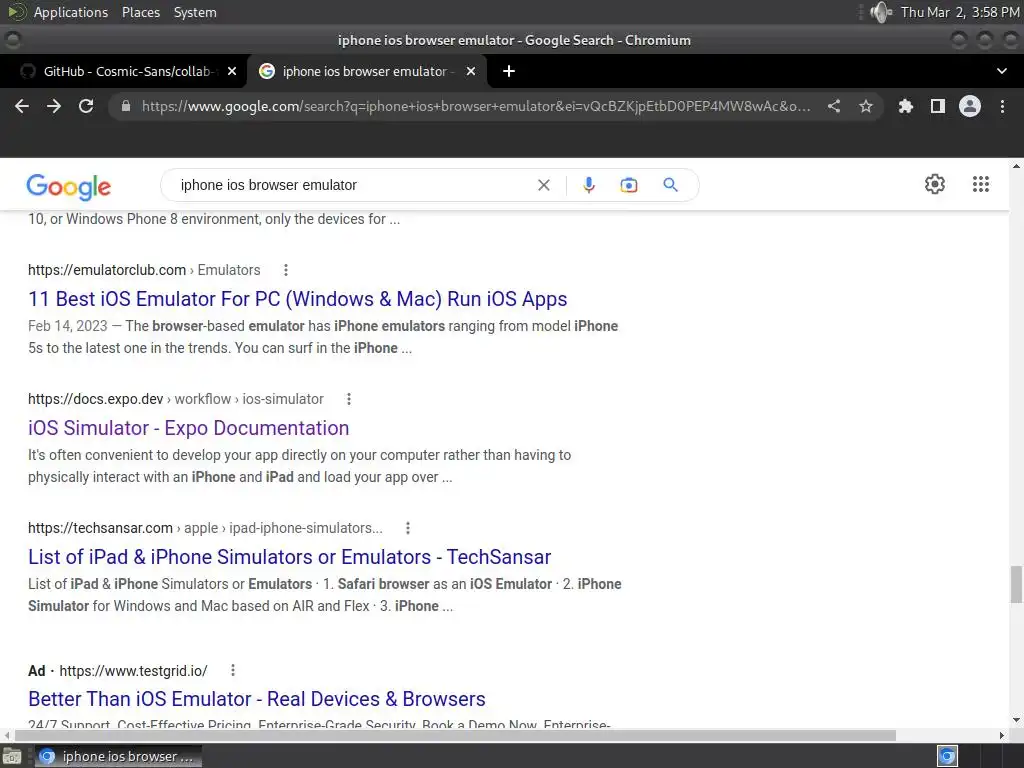
Task: Click the scroll-up arrow of vertical scrollbar
Action: coord(1016,166)
